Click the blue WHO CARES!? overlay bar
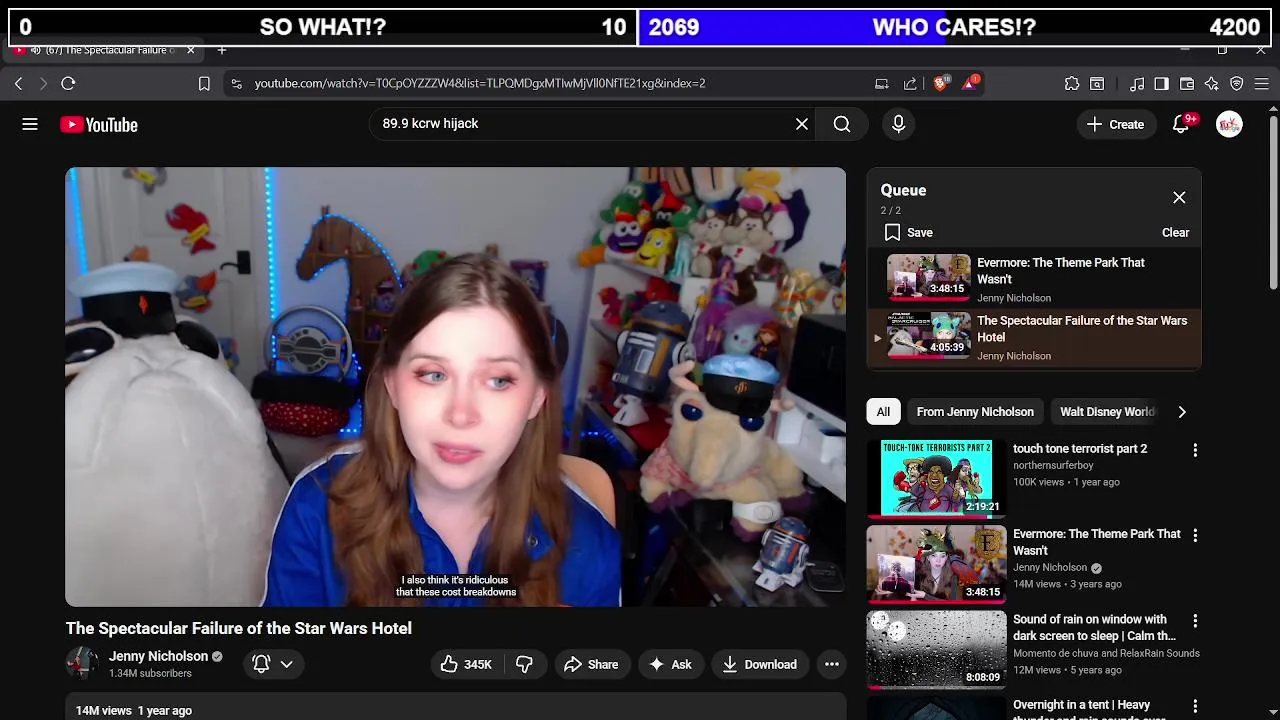Screen dimensions: 1280x720 954,27
